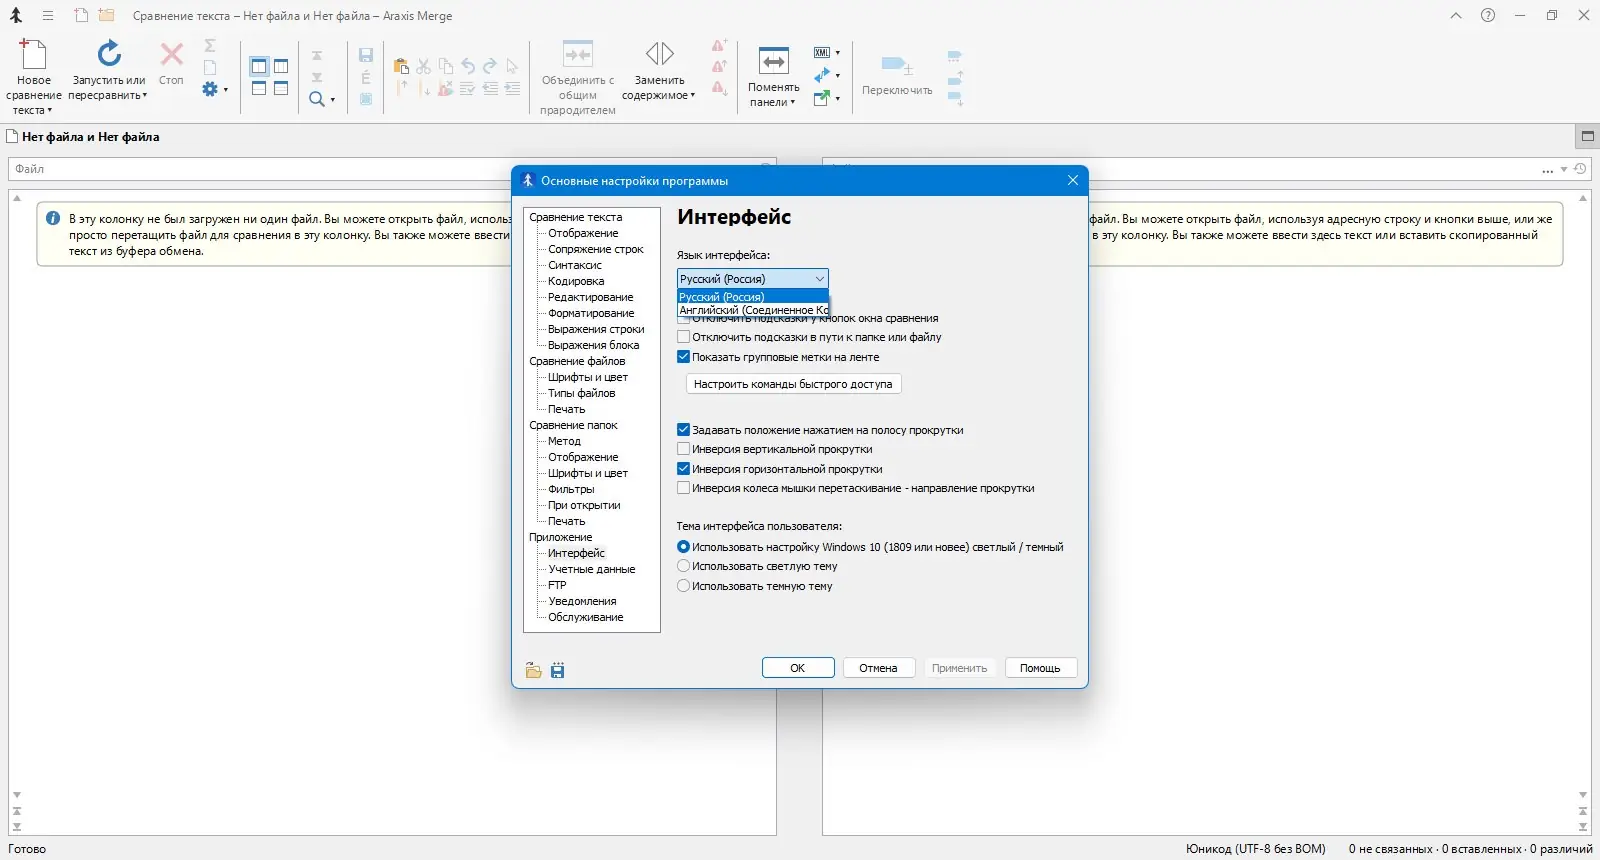Select the three-pane horizontal layout icon
Viewport: 1600px width, 860px height.
click(x=281, y=89)
